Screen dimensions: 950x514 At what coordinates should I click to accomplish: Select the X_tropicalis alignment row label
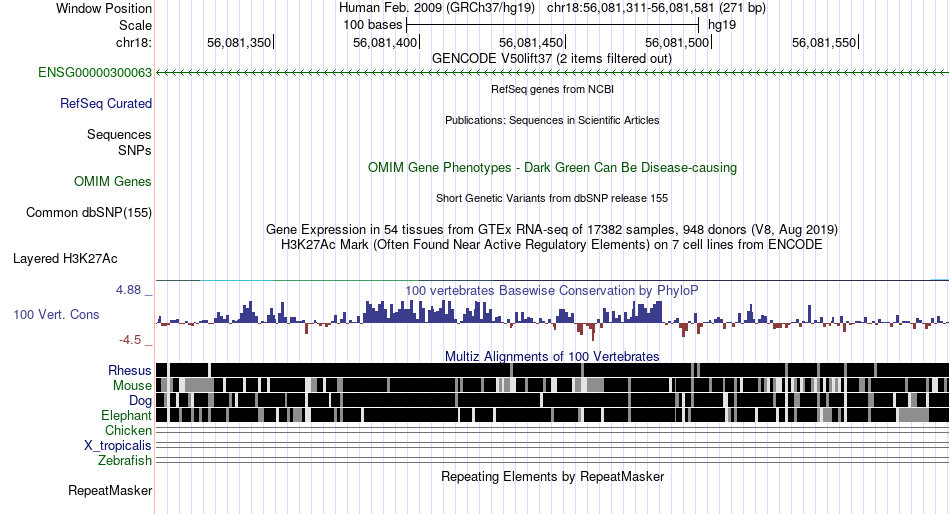click(118, 446)
